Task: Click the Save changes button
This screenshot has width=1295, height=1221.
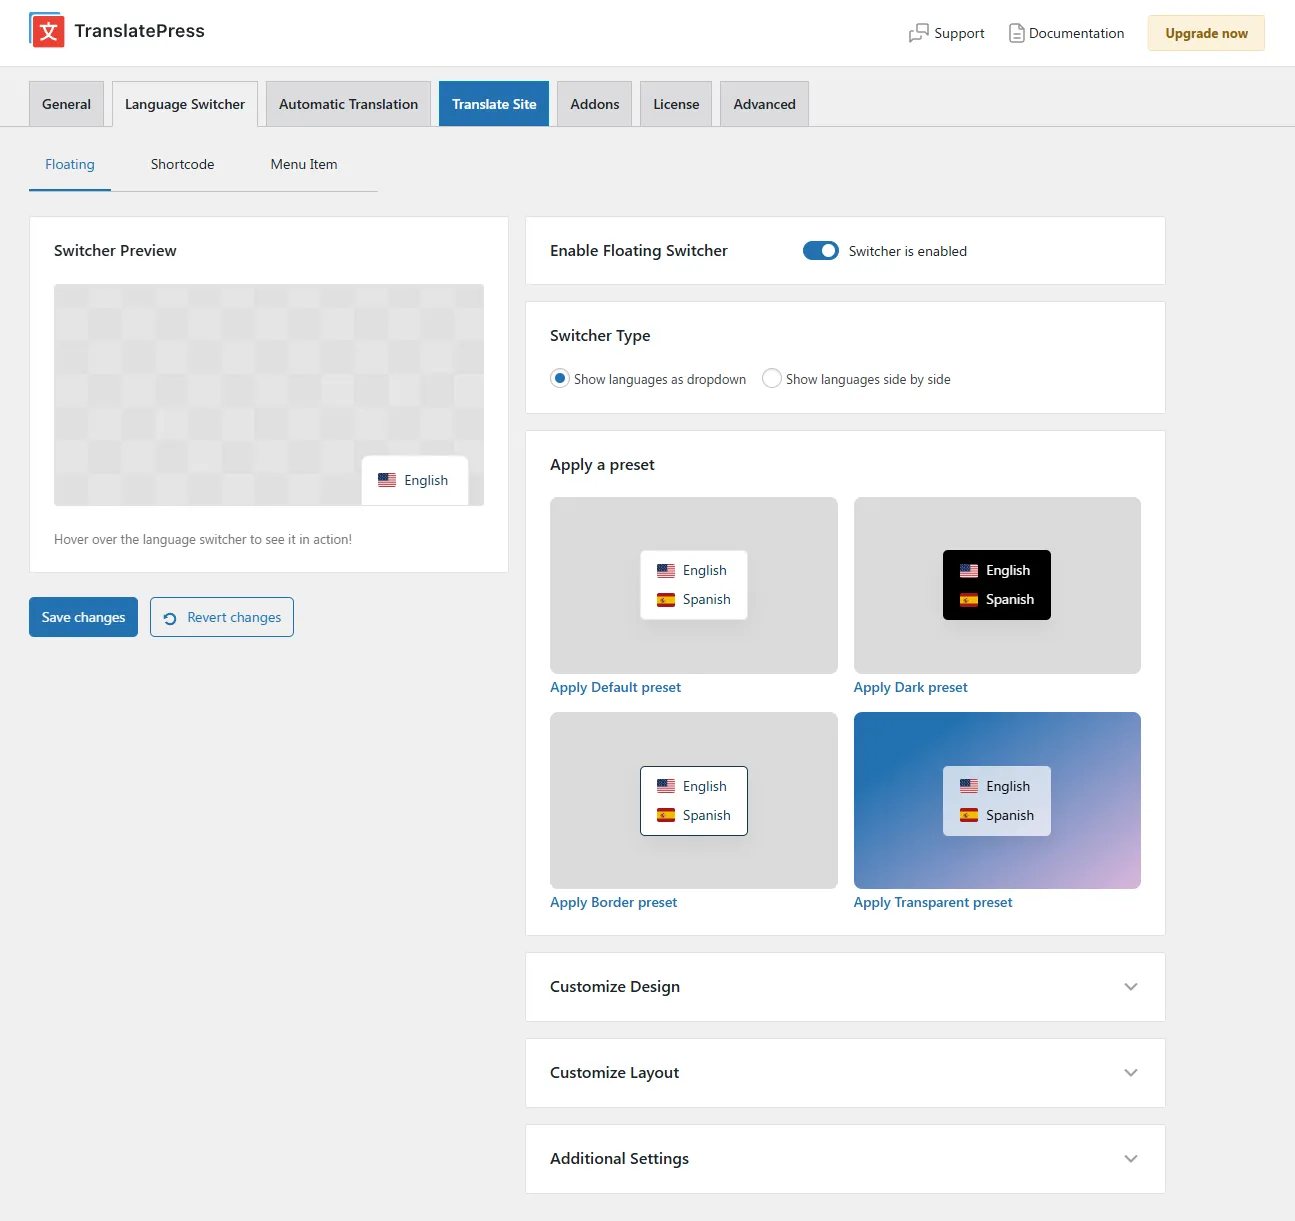Action: [83, 617]
